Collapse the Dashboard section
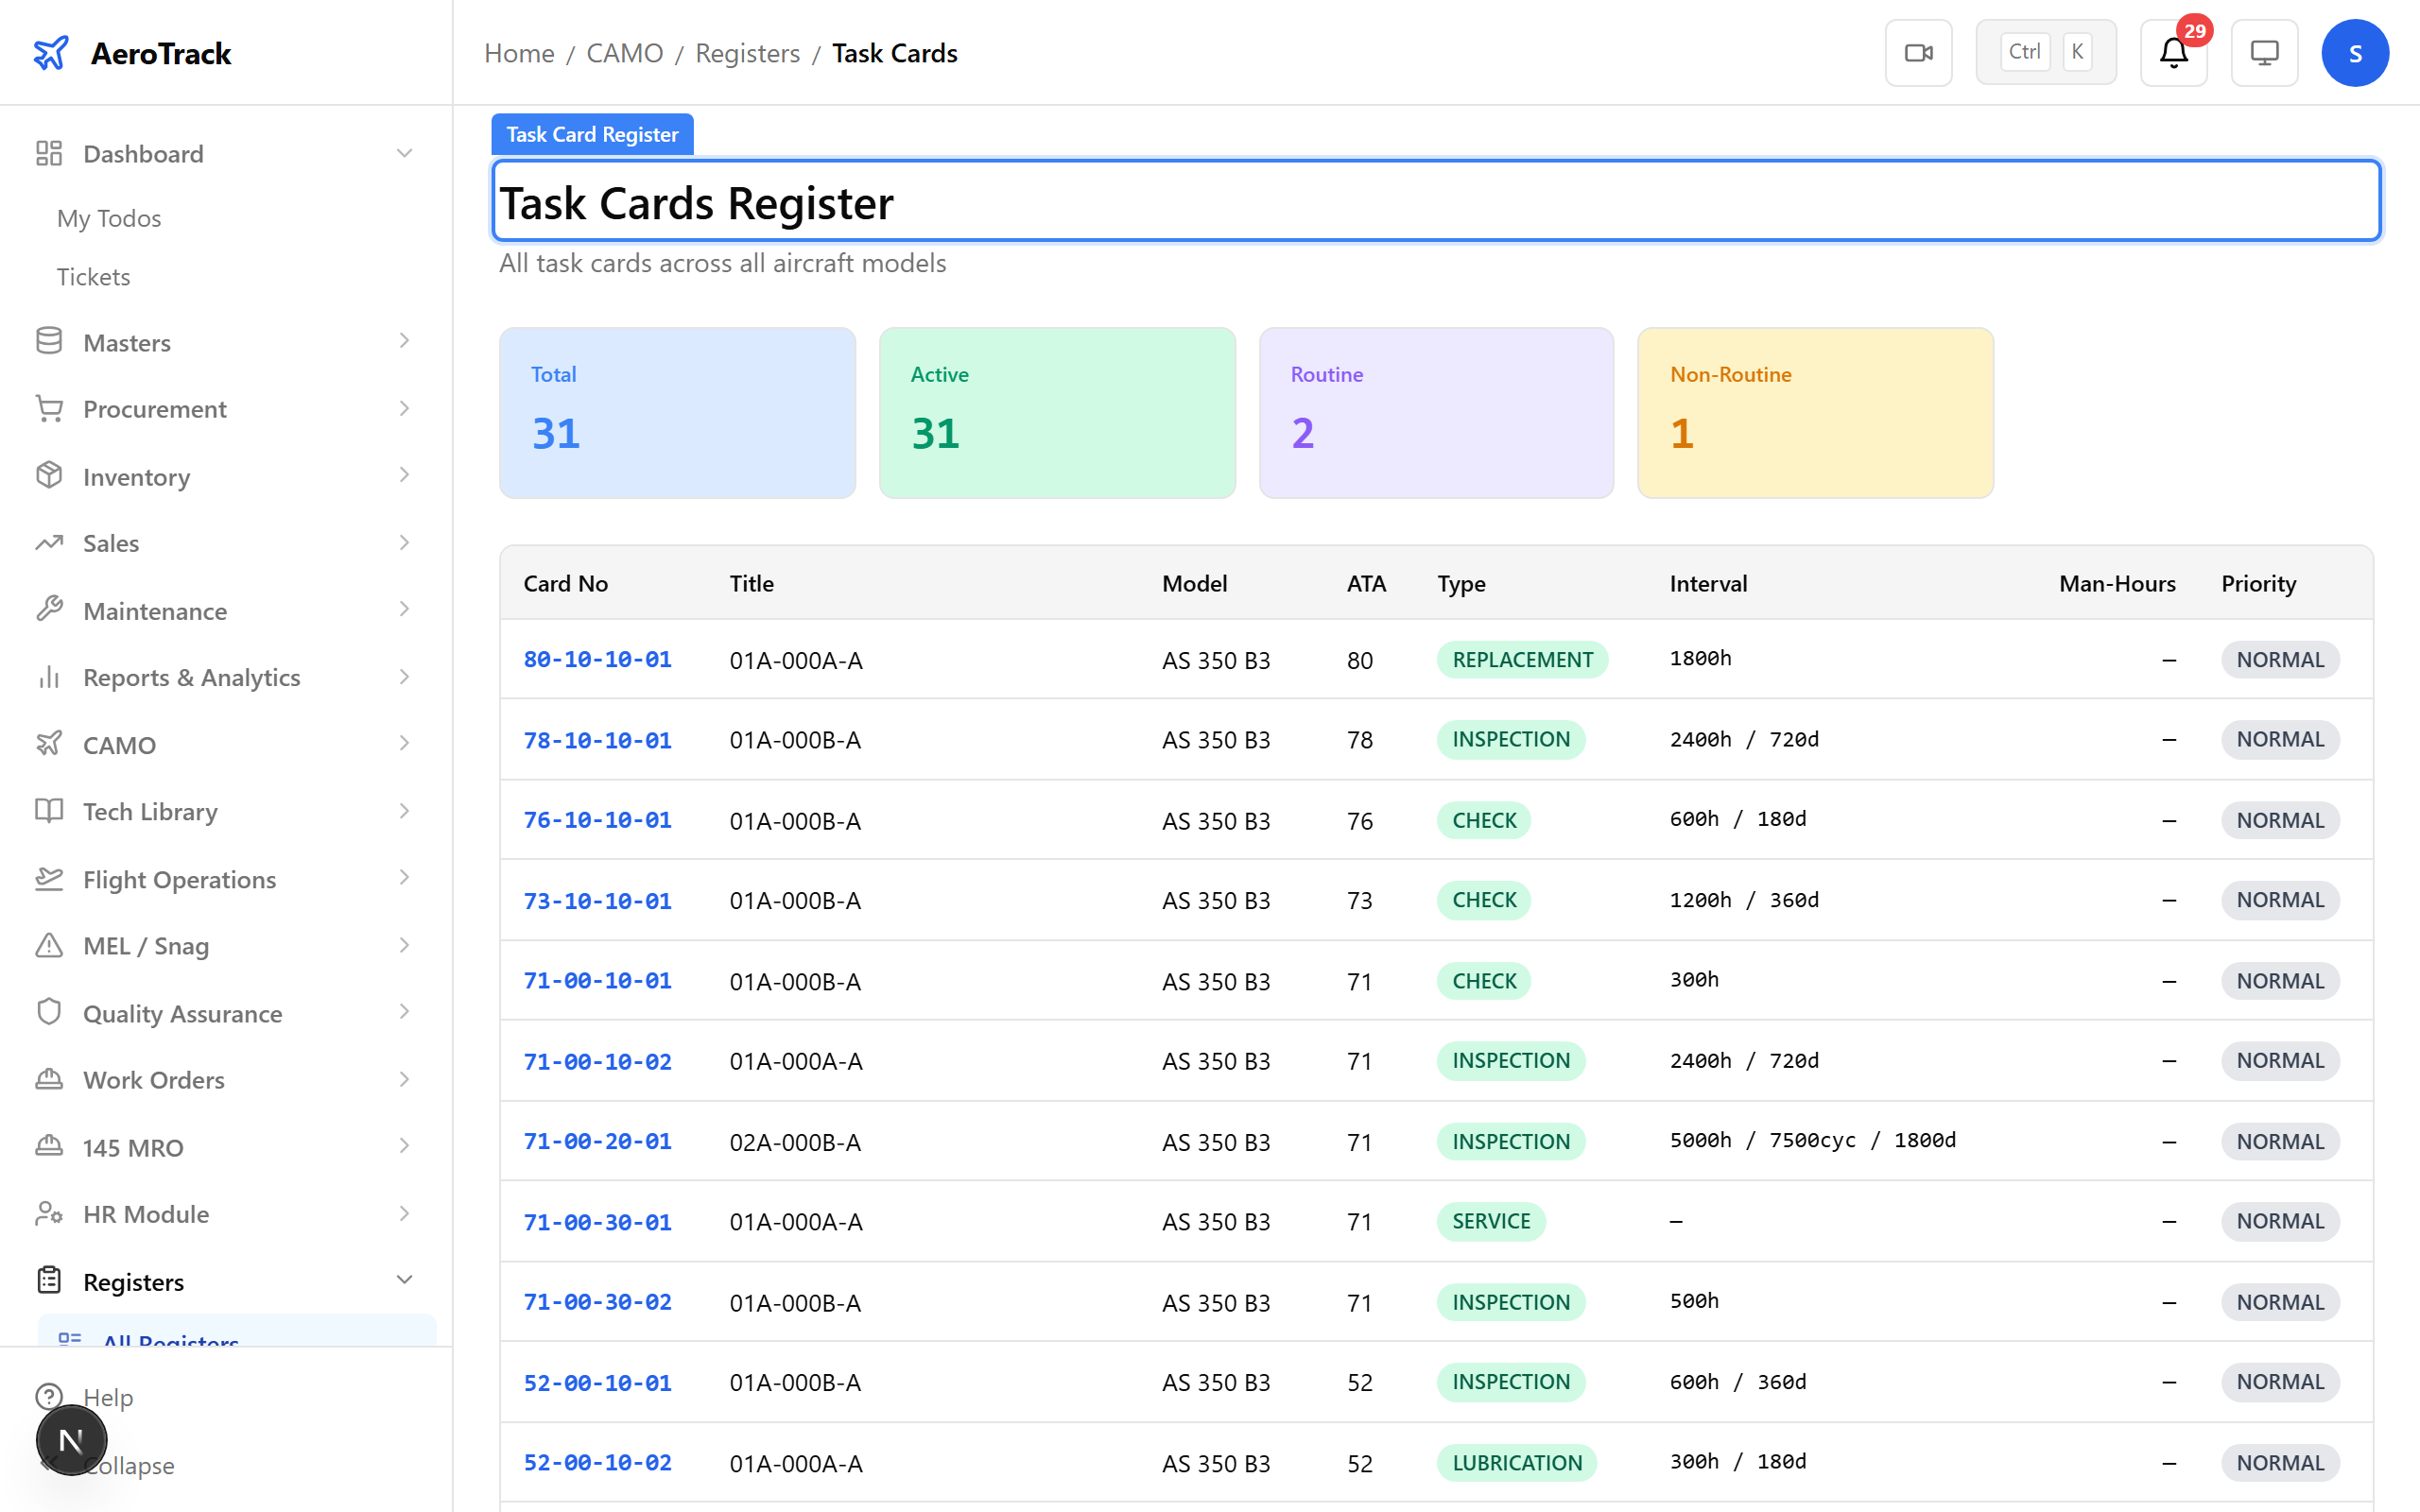This screenshot has width=2420, height=1512. [x=404, y=152]
